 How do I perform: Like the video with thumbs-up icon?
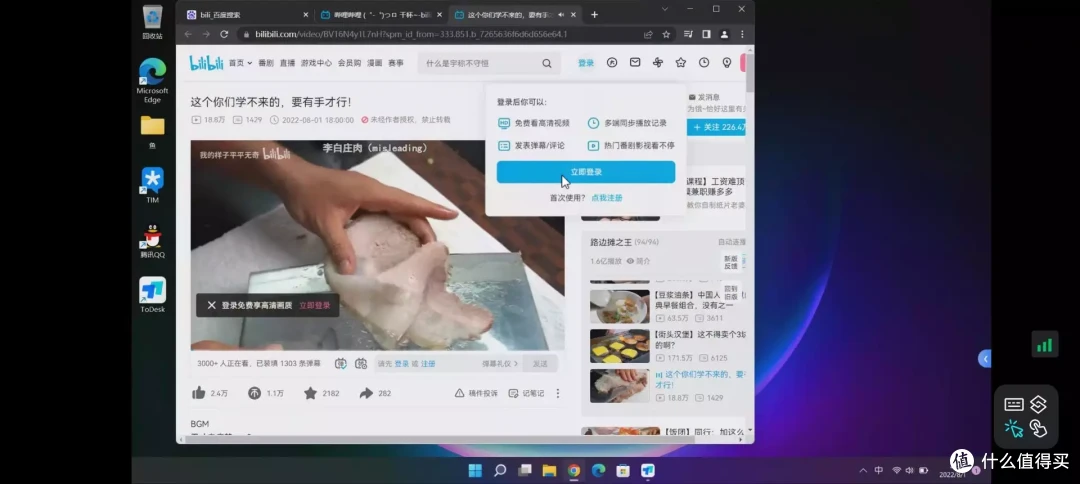coord(199,393)
